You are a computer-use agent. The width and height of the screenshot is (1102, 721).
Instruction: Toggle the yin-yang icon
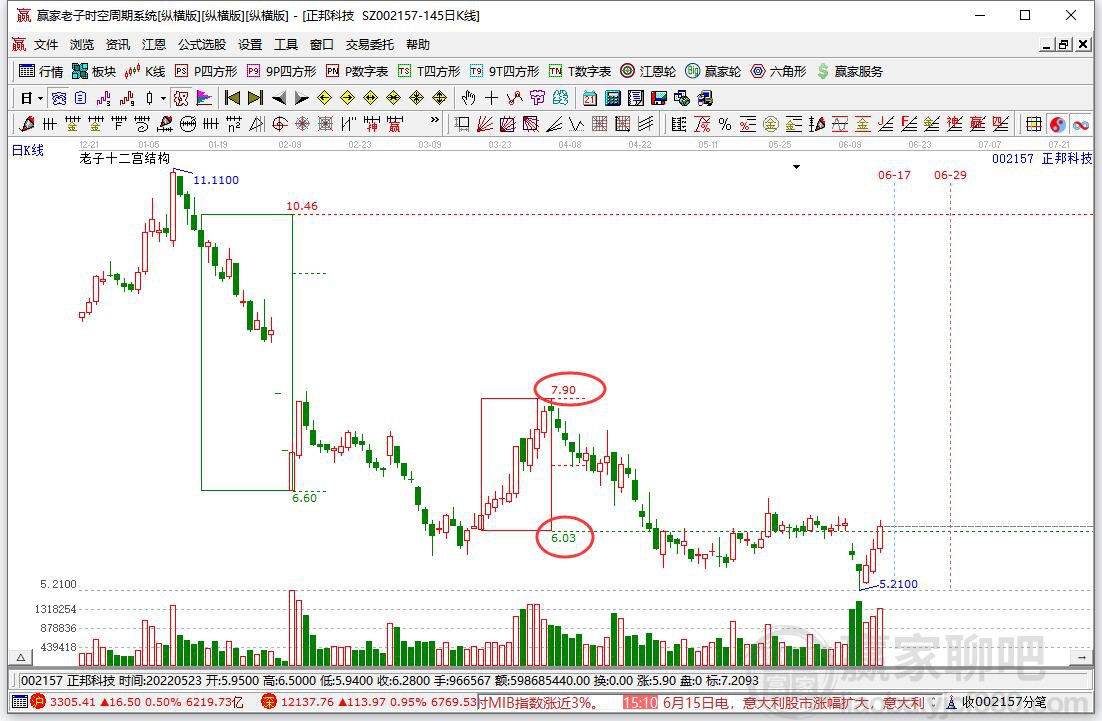1057,124
